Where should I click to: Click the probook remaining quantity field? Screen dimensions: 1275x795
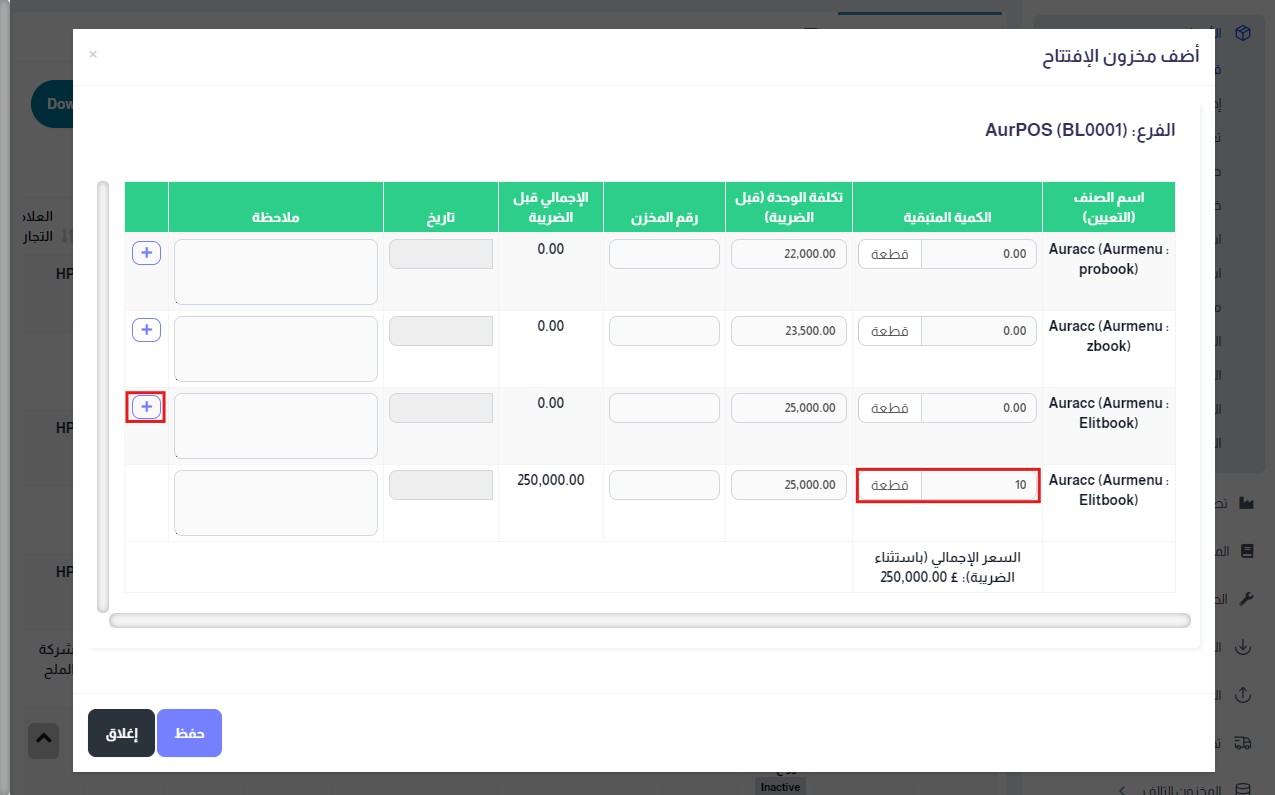coord(978,254)
